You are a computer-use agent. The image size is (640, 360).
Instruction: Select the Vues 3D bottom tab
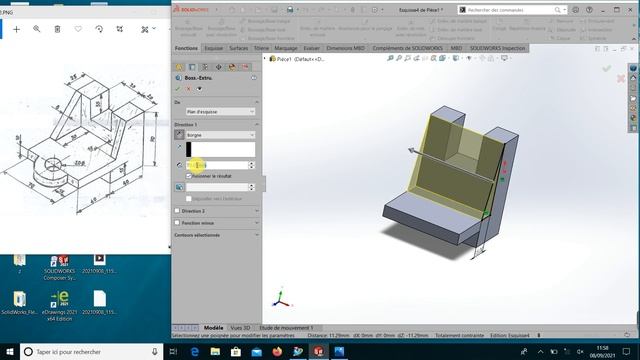(240, 328)
